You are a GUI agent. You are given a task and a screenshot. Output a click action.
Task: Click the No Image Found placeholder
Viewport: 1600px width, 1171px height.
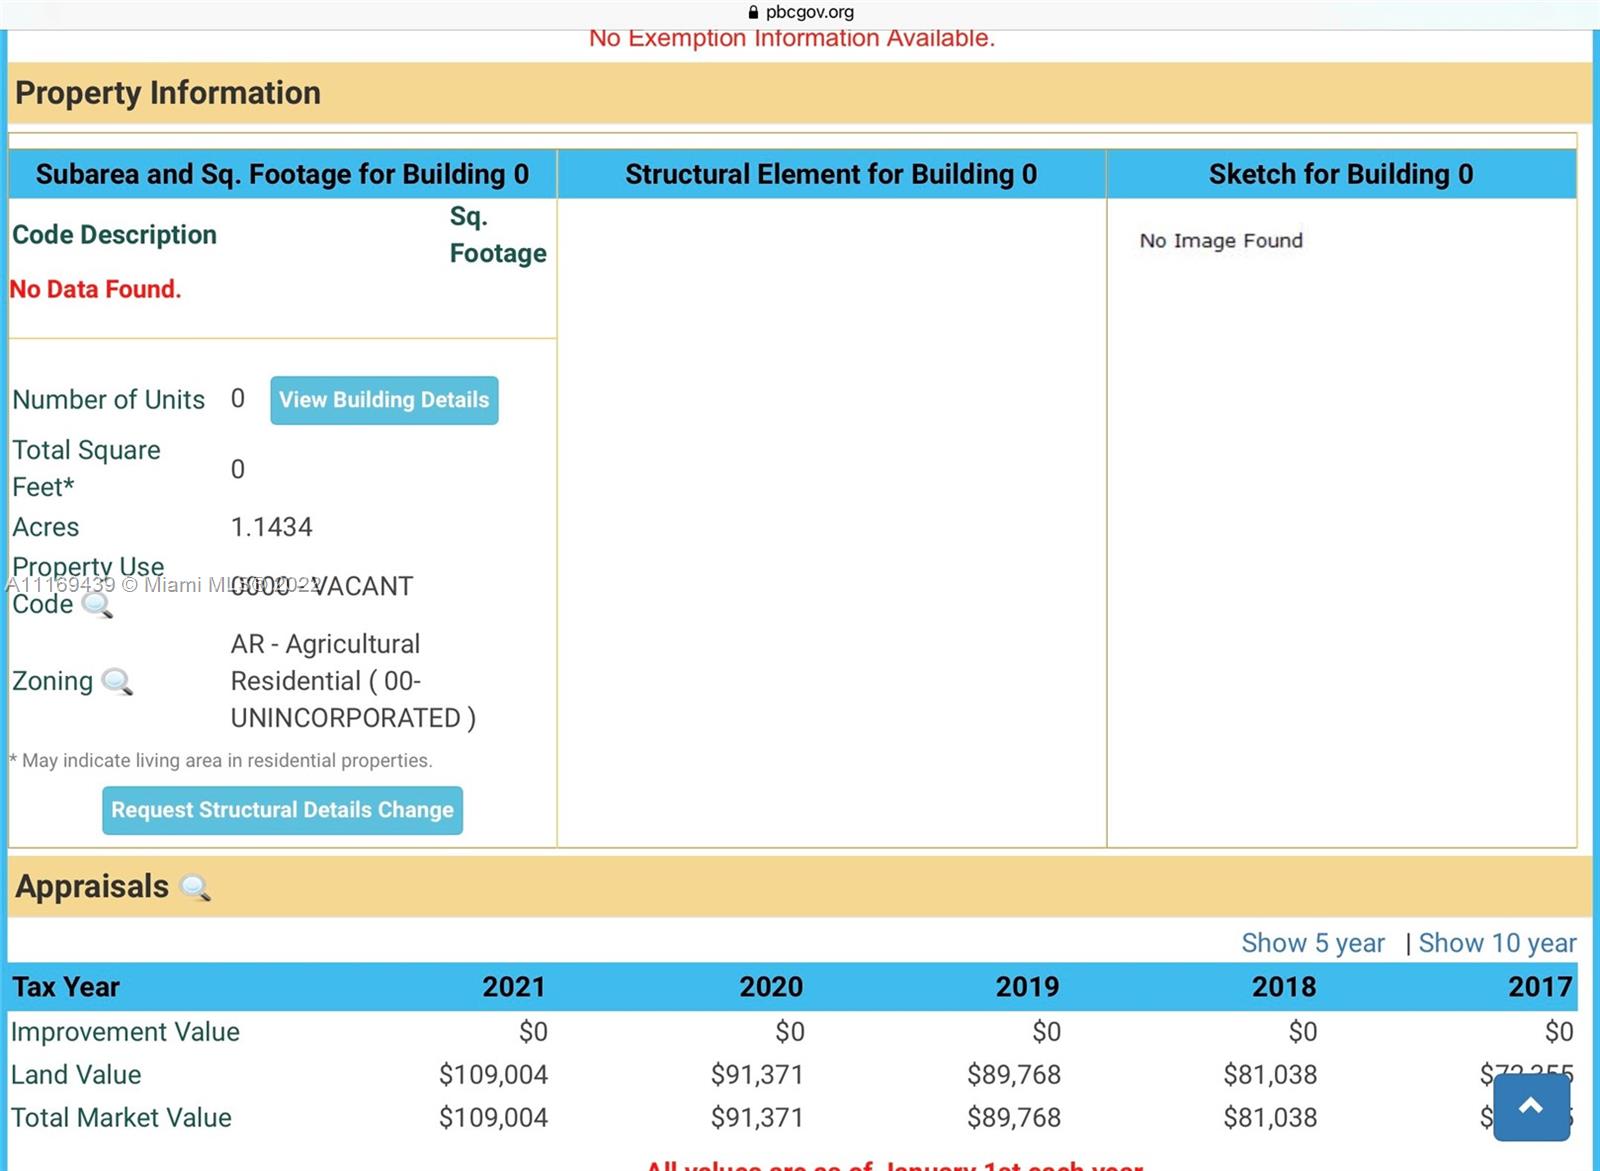pyautogui.click(x=1221, y=241)
